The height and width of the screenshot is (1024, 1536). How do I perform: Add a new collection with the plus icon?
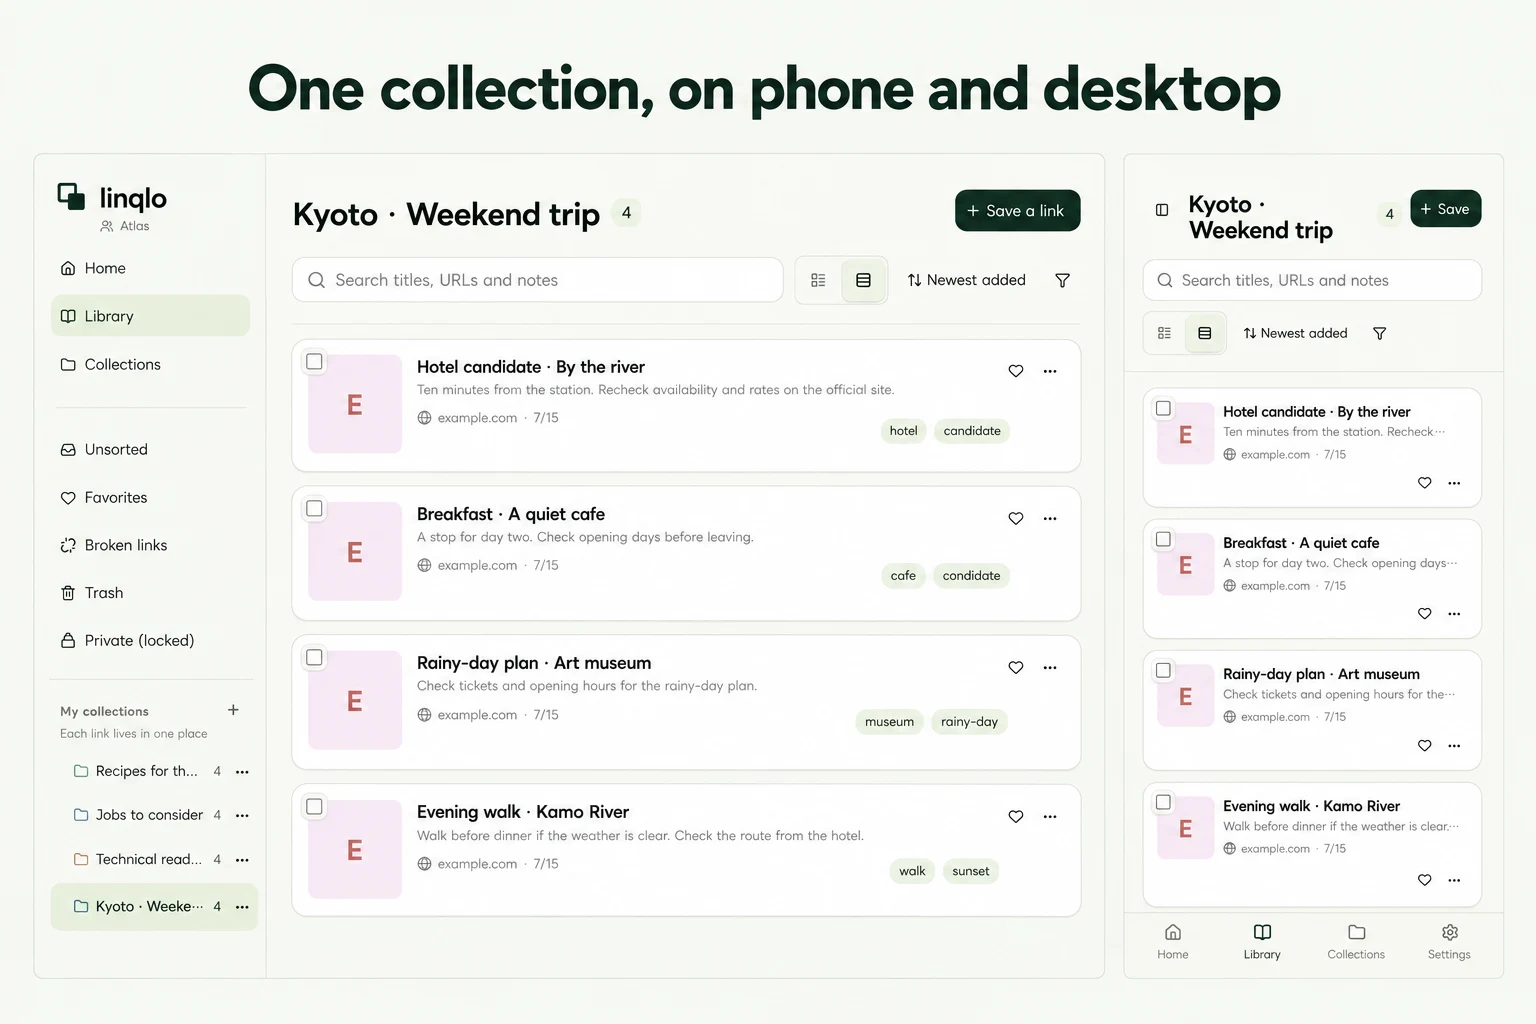[x=233, y=710]
